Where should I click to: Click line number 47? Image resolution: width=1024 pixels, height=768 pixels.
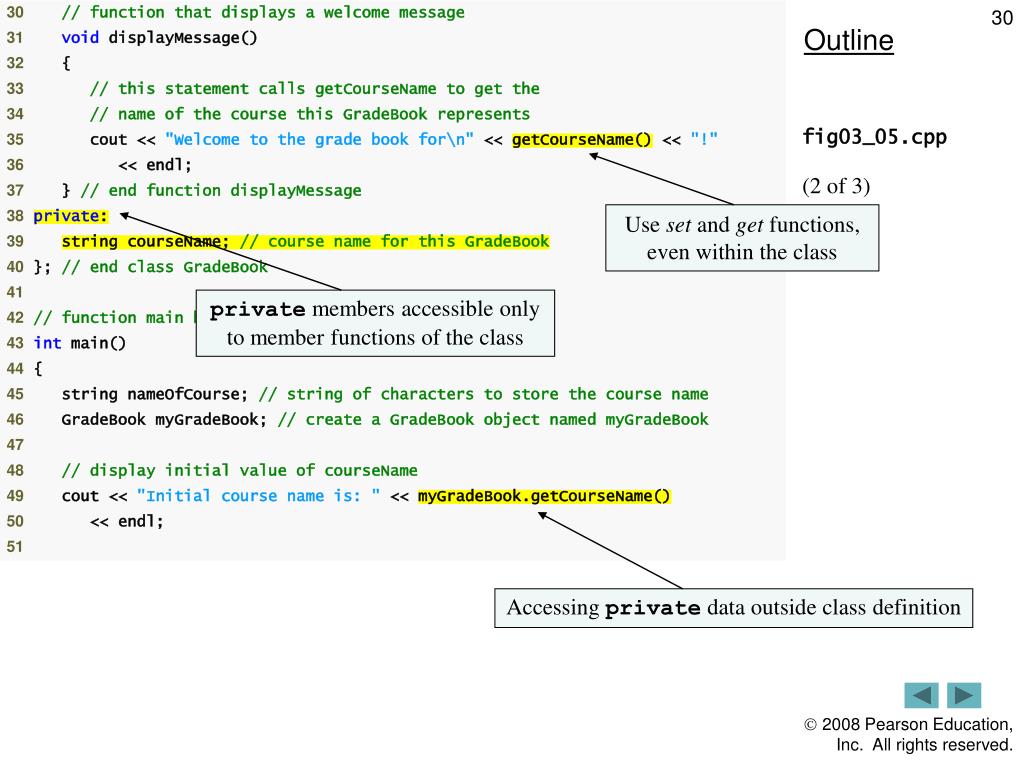(x=15, y=445)
